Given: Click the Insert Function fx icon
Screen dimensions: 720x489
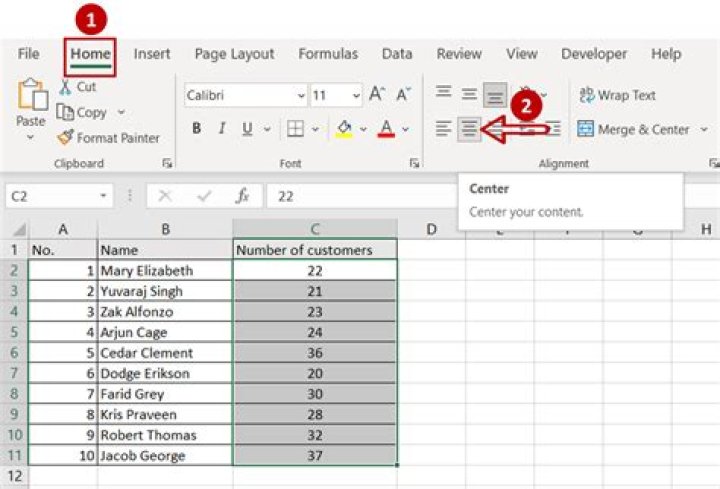Looking at the screenshot, I should 242,196.
